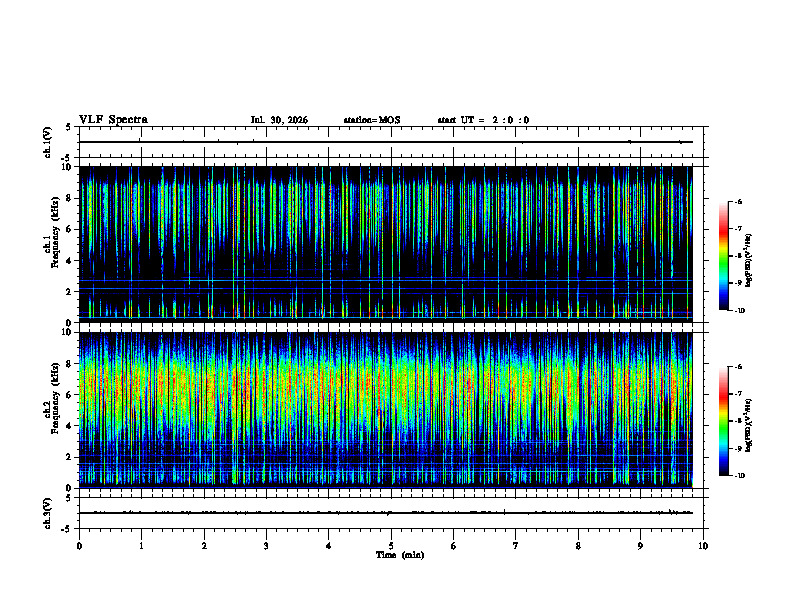Click the "station=MOS" header label
The height and width of the screenshot is (612, 792).
click(372, 120)
